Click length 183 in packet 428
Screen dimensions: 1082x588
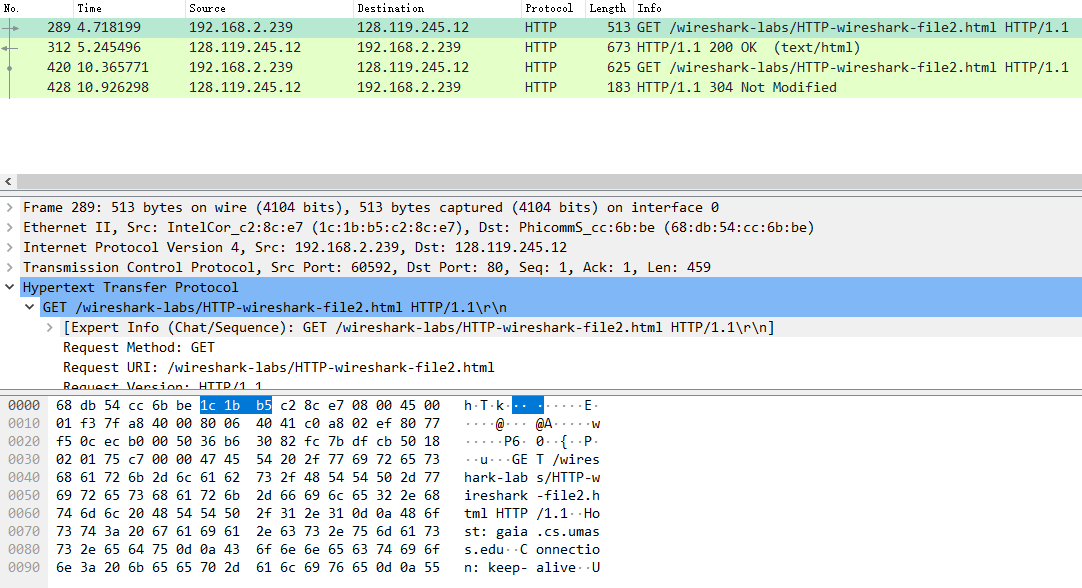pyautogui.click(x=618, y=88)
